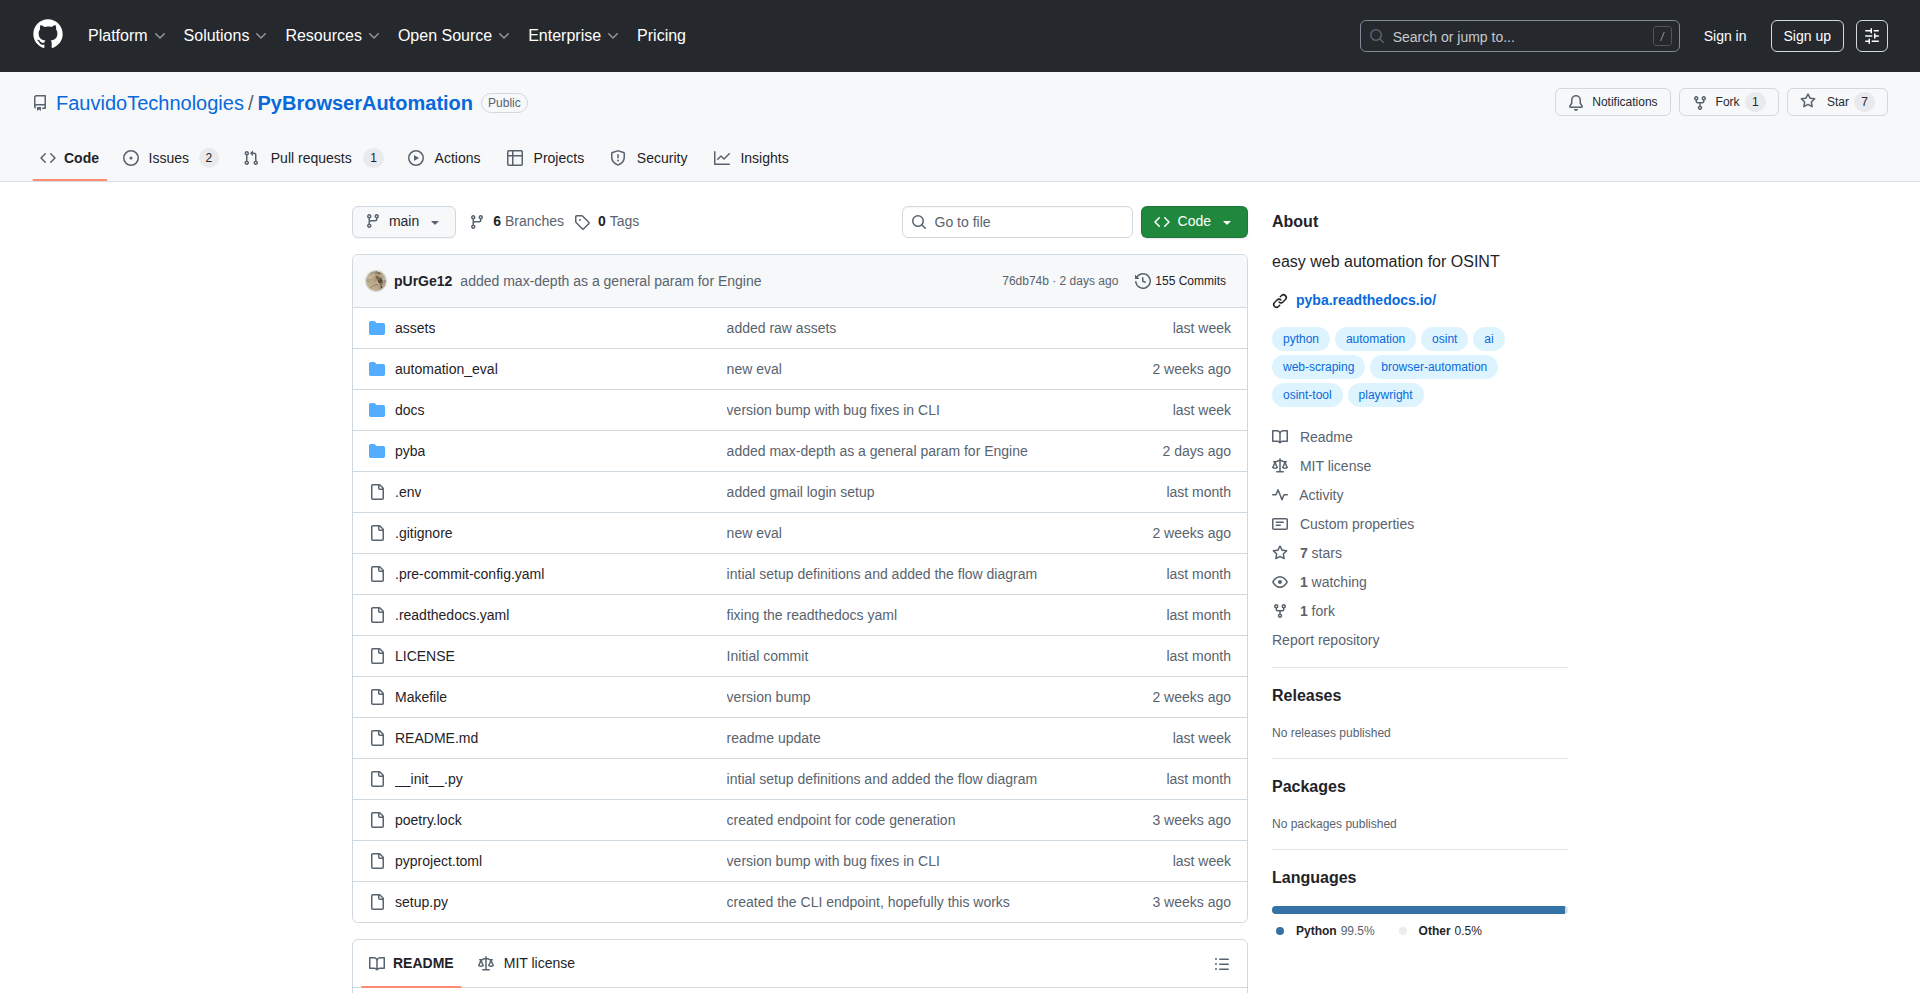1920x993 pixels.
Task: Open the branch selector showing main
Action: coord(403,221)
